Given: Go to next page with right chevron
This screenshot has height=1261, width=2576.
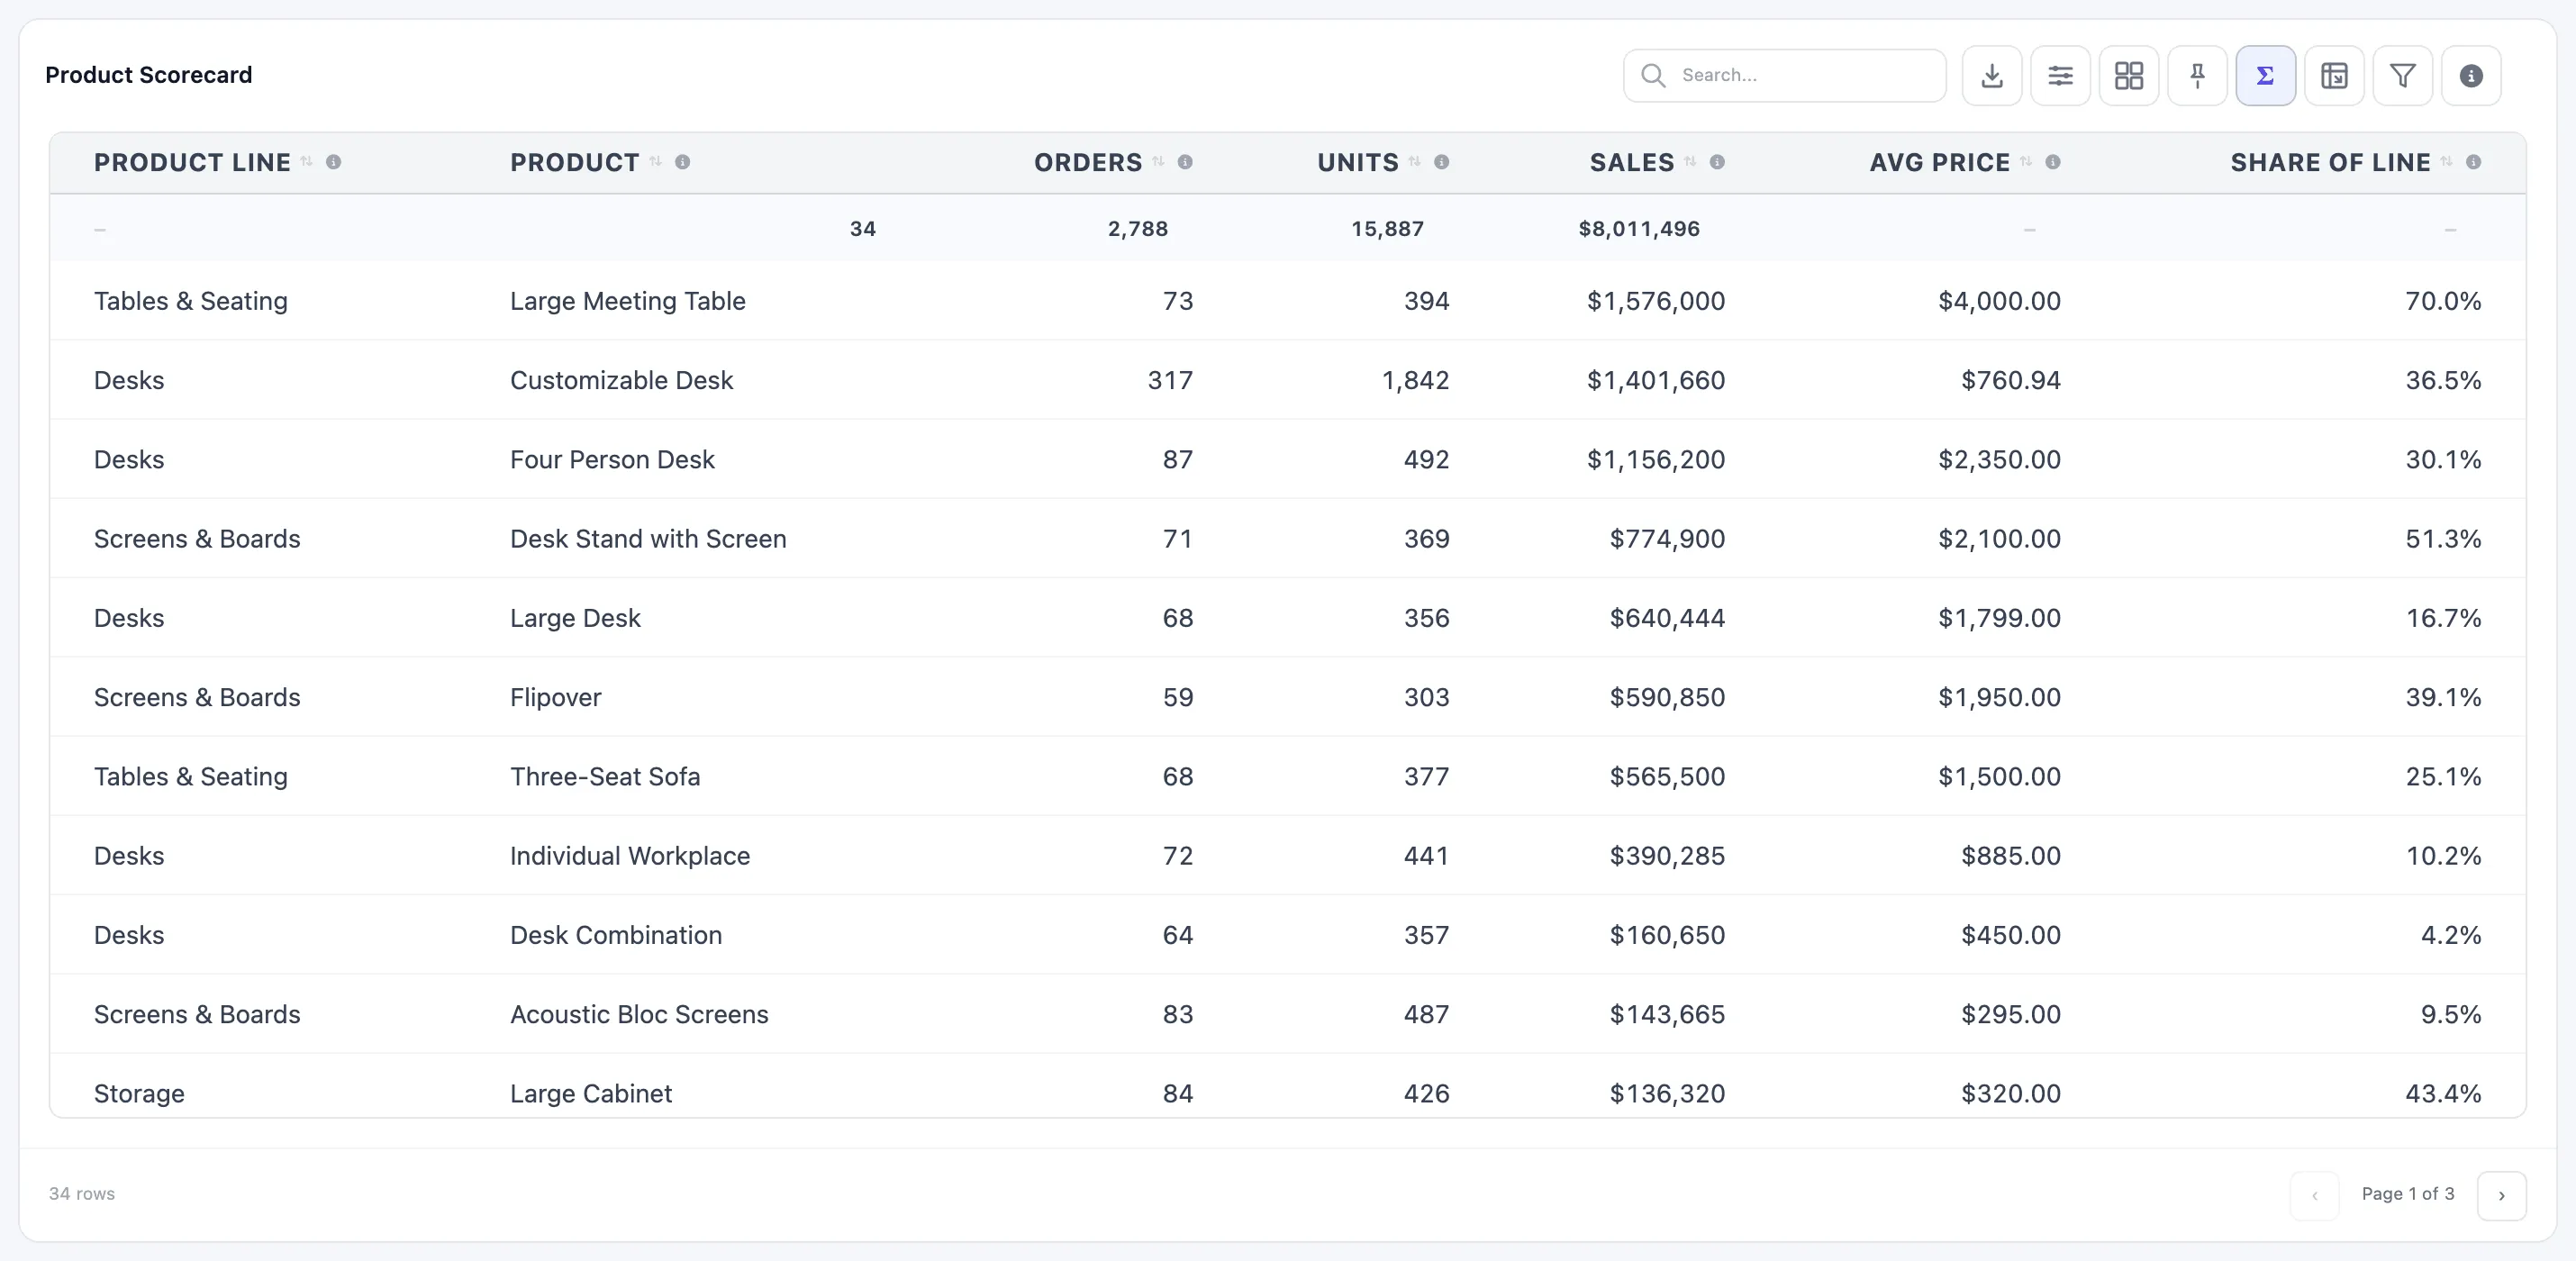Looking at the screenshot, I should click(2502, 1196).
